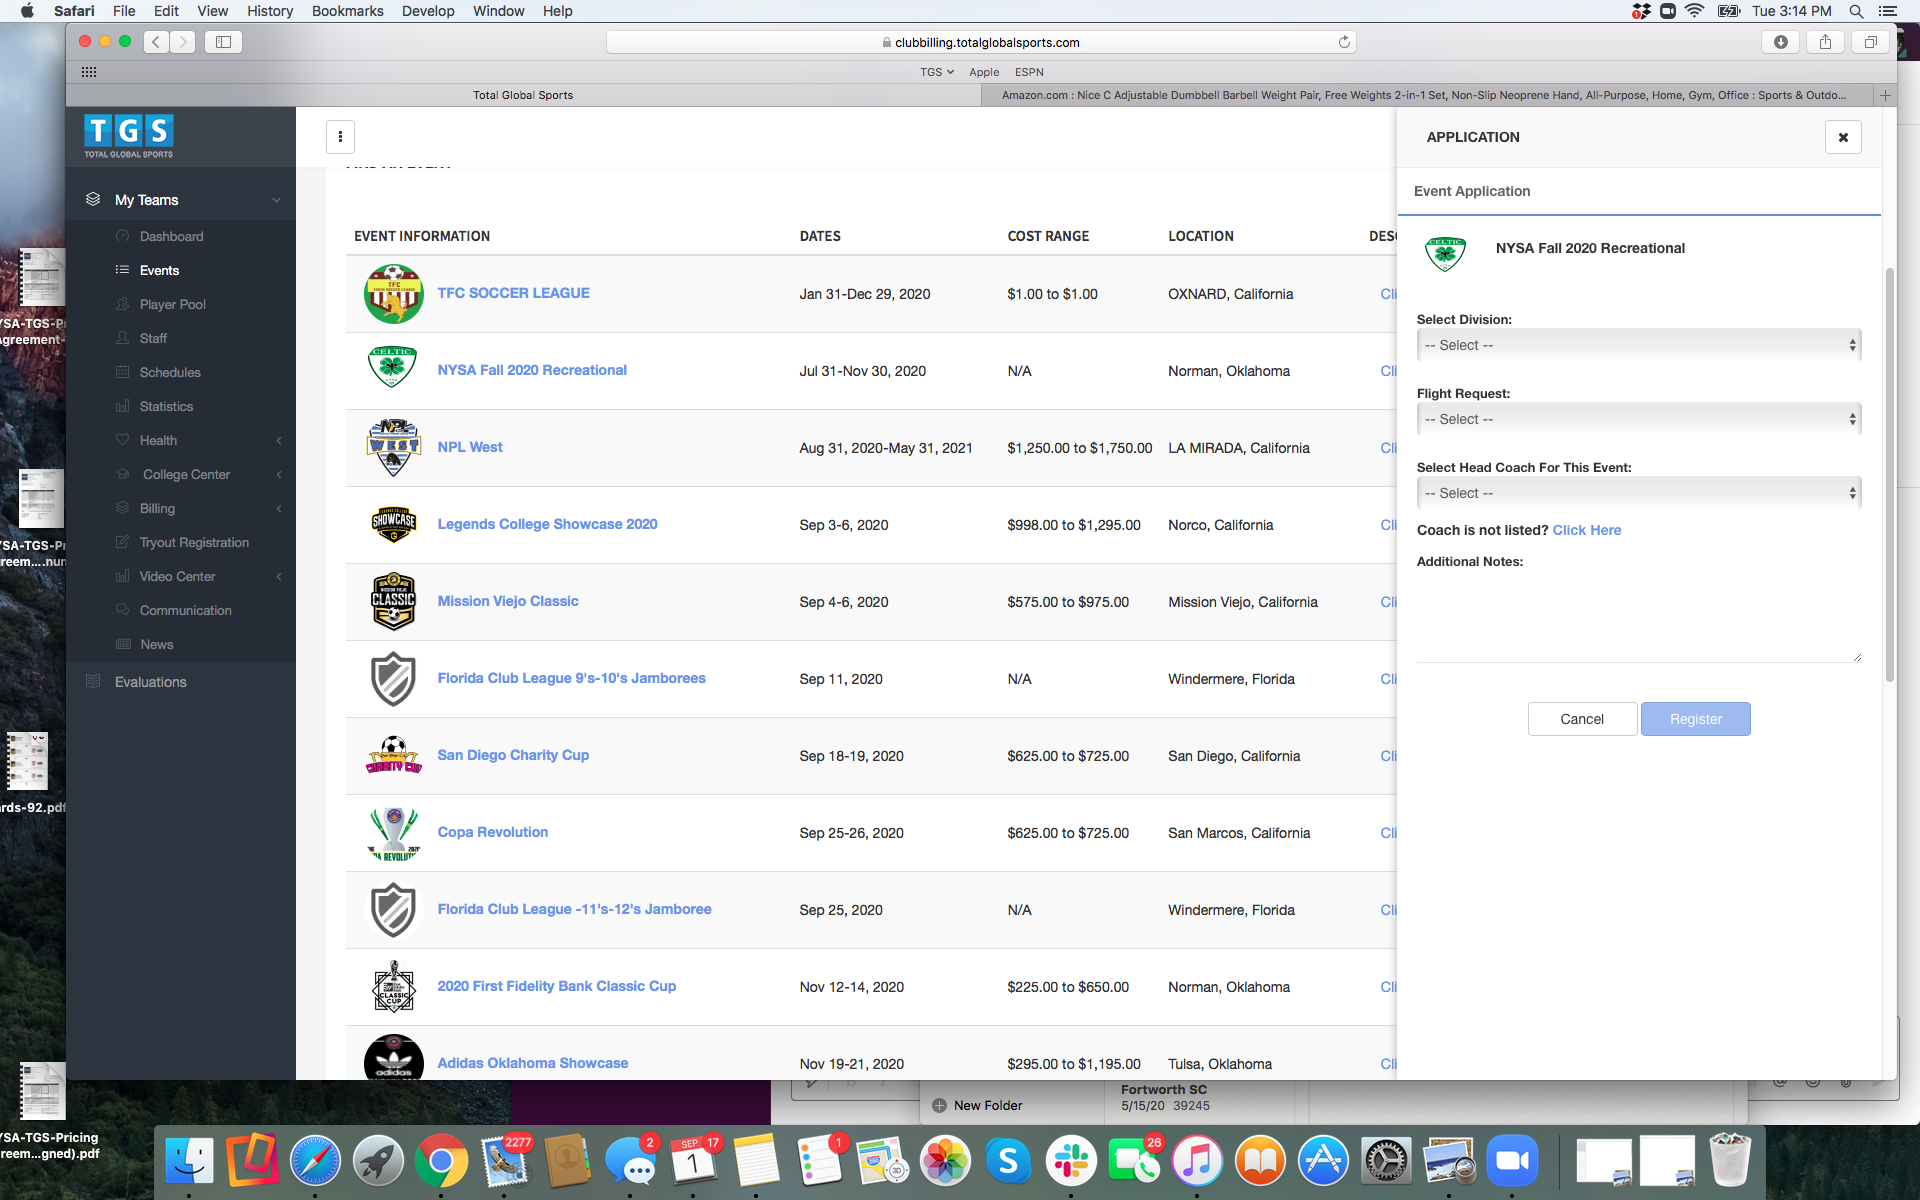
Task: Open the Select Division dropdown
Action: click(x=1637, y=345)
